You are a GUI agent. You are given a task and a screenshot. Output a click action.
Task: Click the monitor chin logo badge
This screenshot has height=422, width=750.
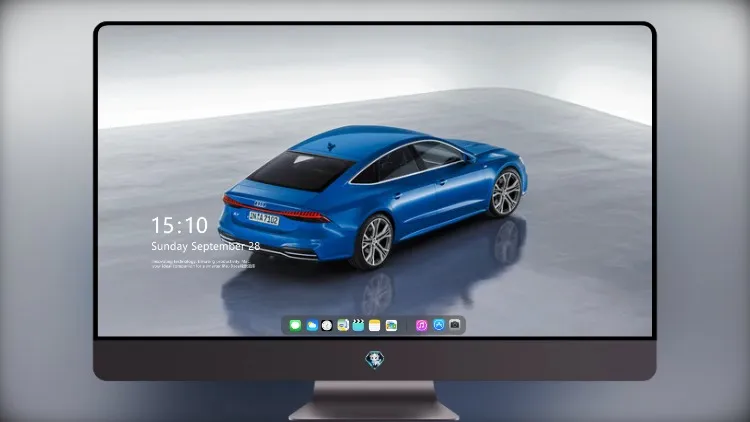point(375,360)
